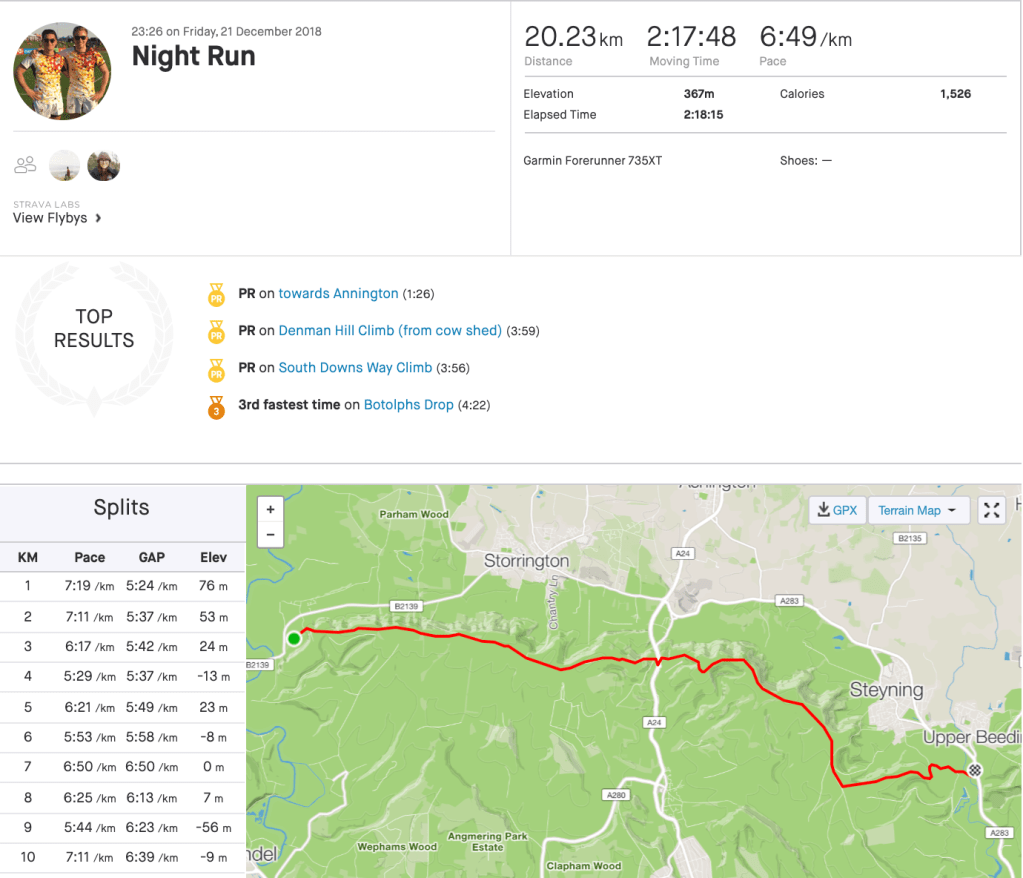This screenshot has width=1023, height=878.
Task: Click the map zoom in plus button
Action: pyautogui.click(x=270, y=509)
